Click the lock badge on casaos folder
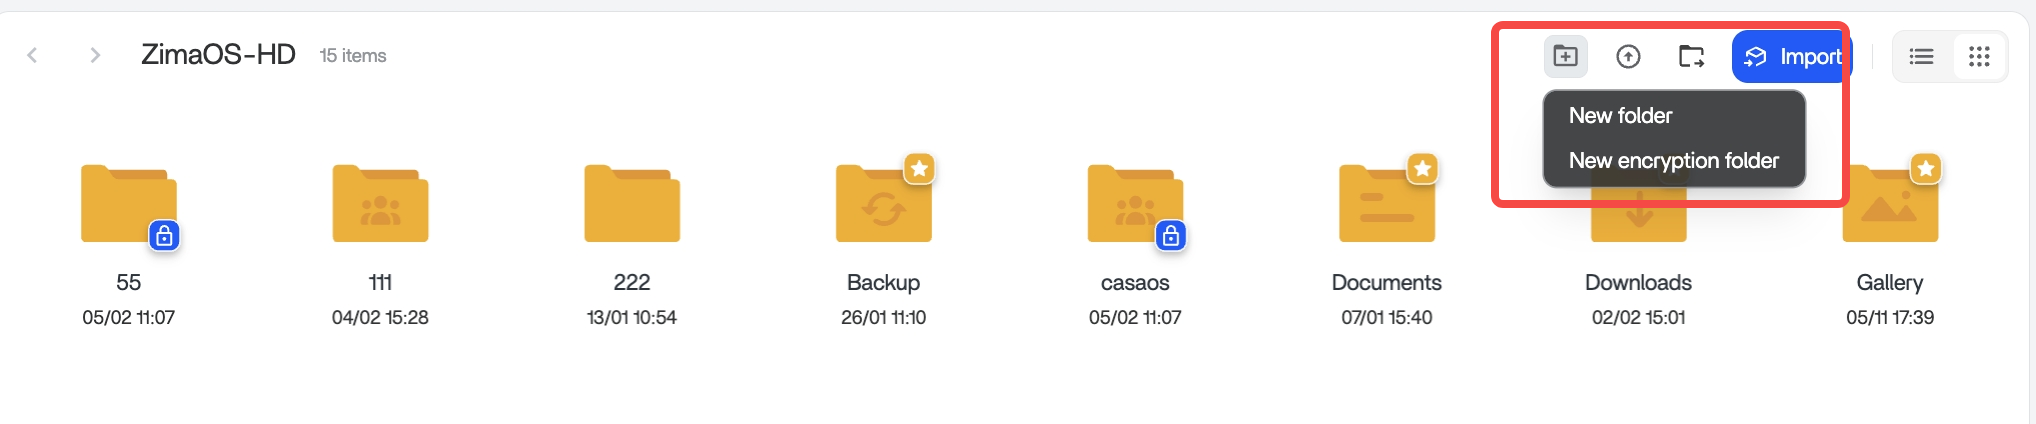The width and height of the screenshot is (2036, 424). coord(1170,236)
